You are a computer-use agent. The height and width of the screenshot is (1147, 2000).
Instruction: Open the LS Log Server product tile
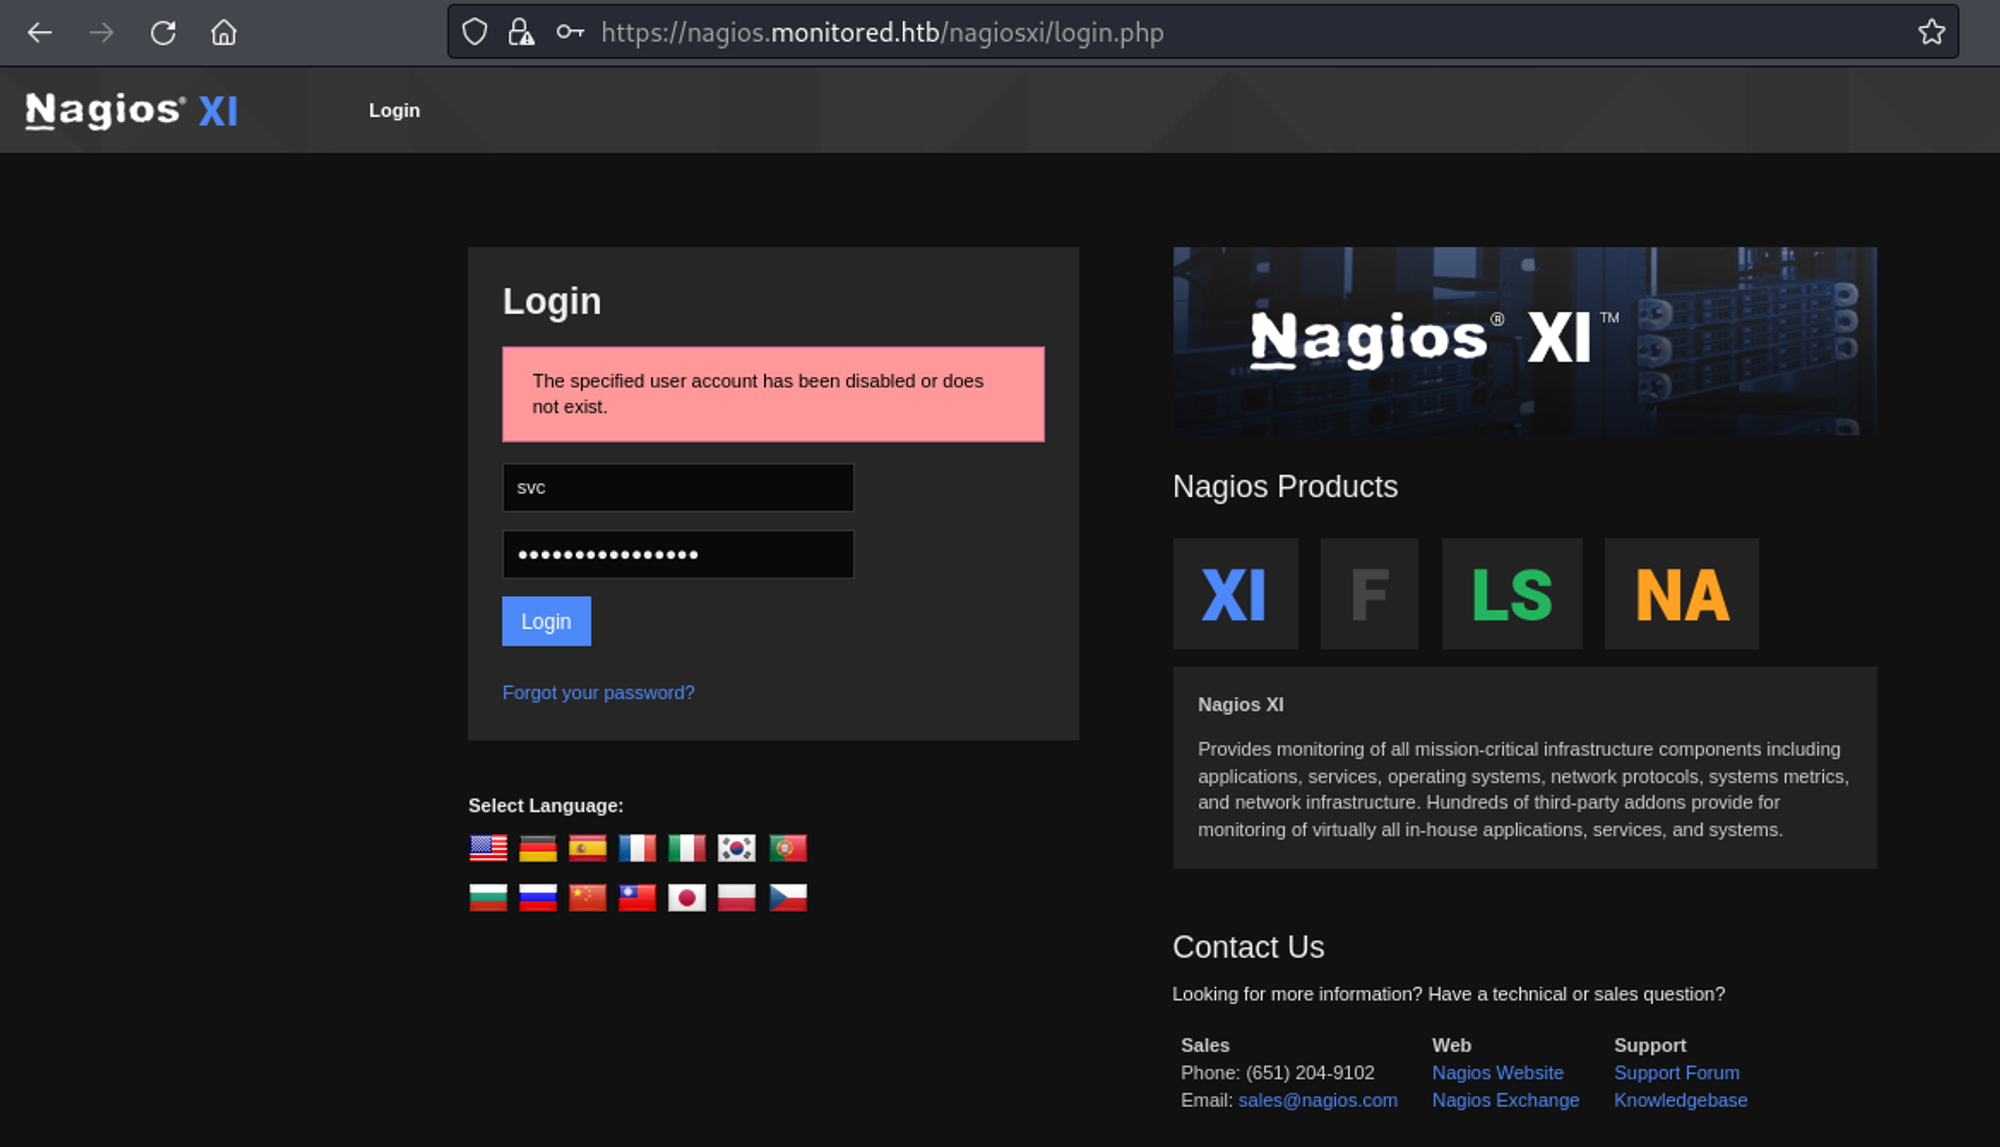(x=1511, y=594)
